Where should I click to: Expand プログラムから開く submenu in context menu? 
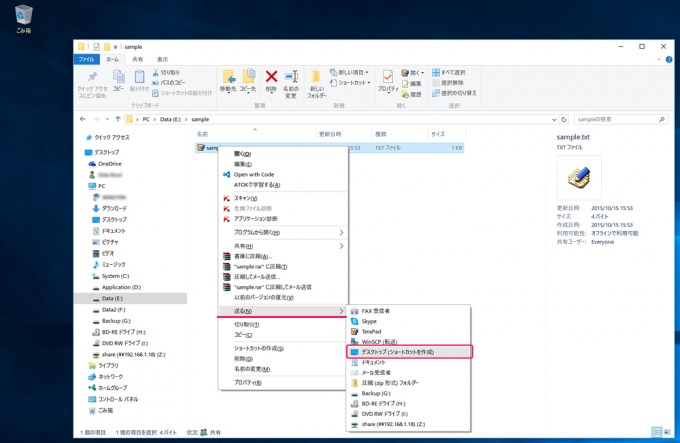pos(284,232)
